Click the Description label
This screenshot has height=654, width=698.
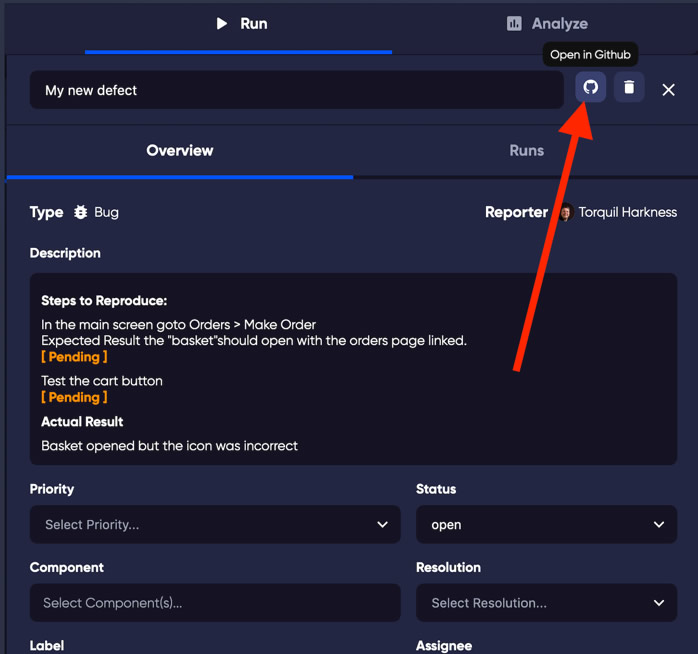[x=65, y=253]
